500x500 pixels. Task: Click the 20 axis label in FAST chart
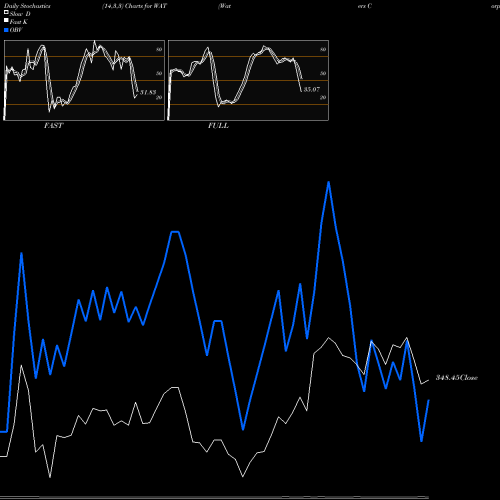coord(159,97)
